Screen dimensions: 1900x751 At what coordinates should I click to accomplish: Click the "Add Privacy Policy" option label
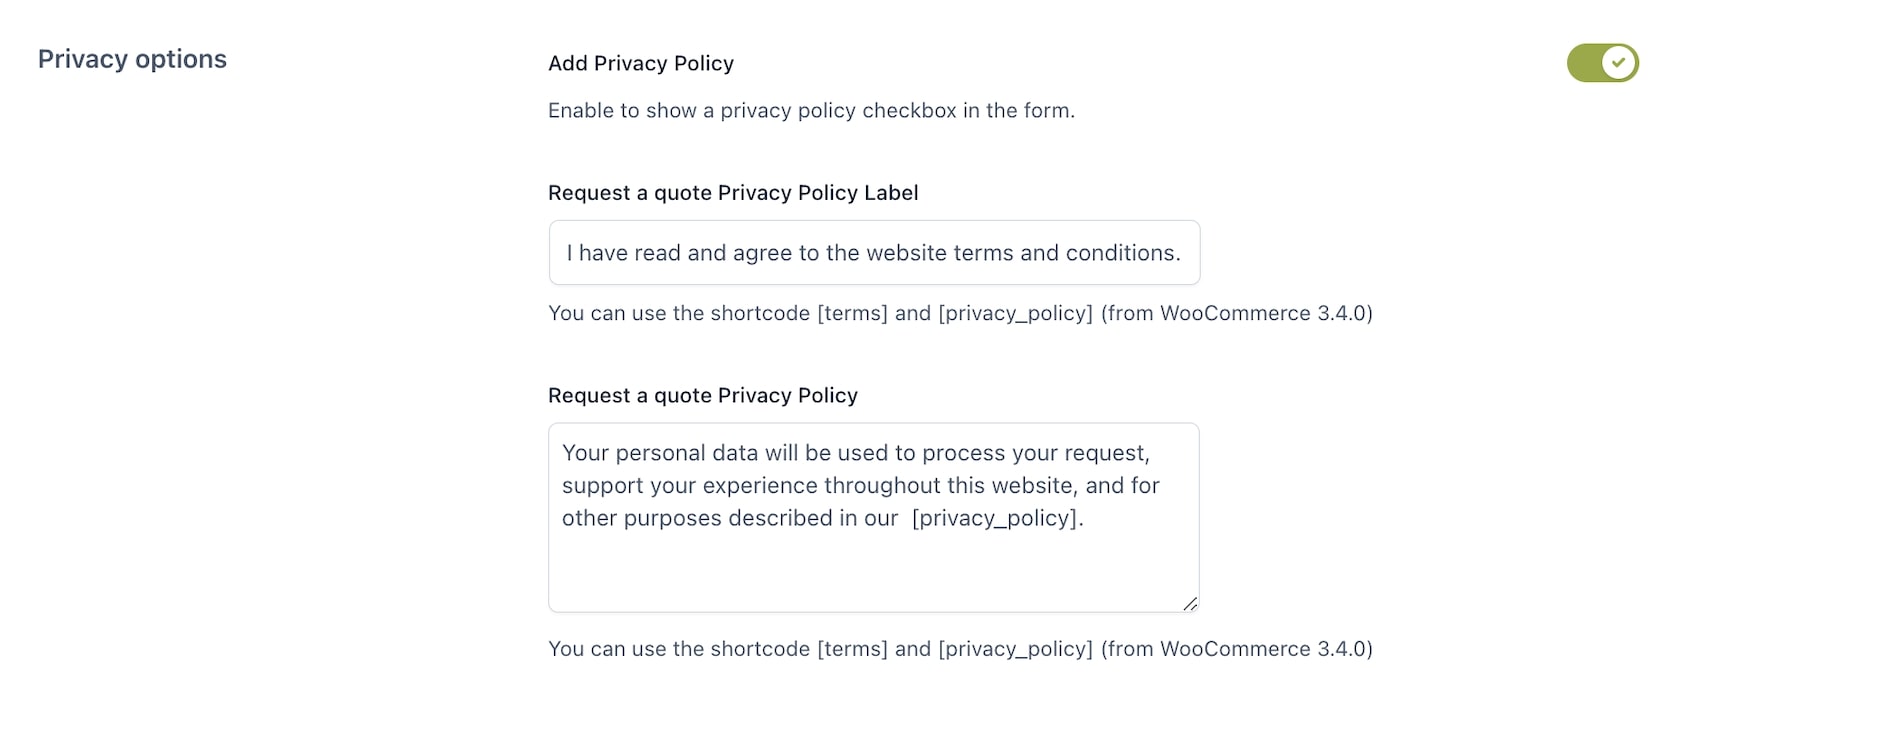click(x=641, y=63)
